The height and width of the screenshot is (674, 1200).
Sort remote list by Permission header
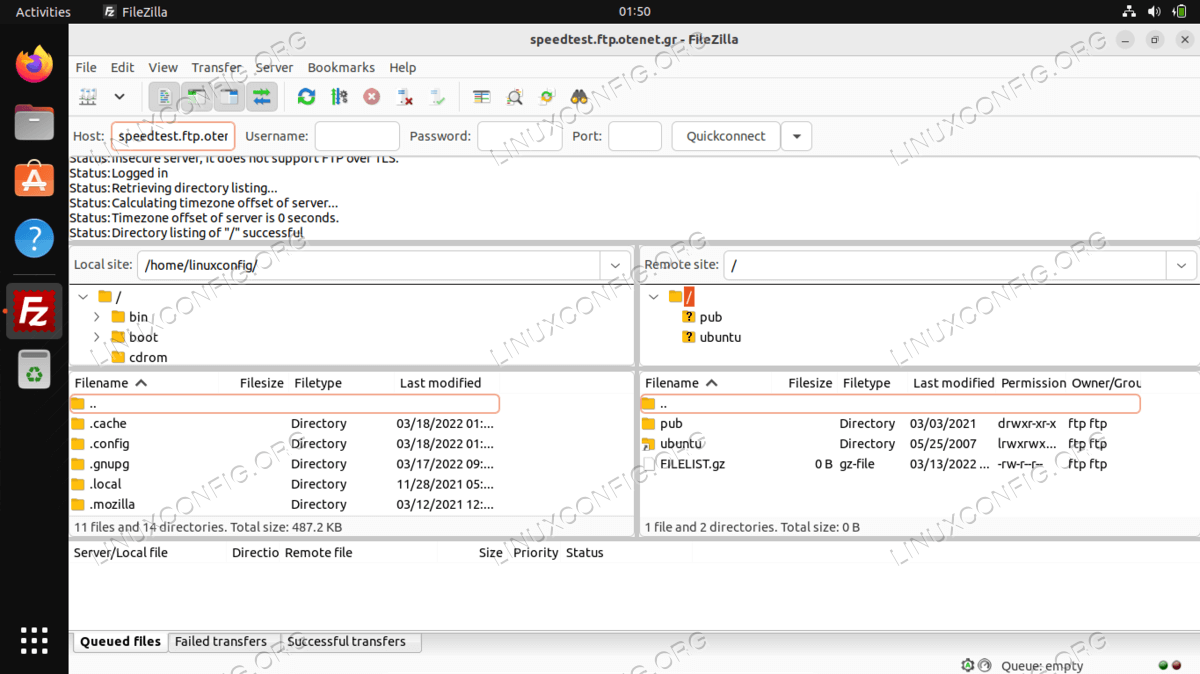[x=1033, y=383]
